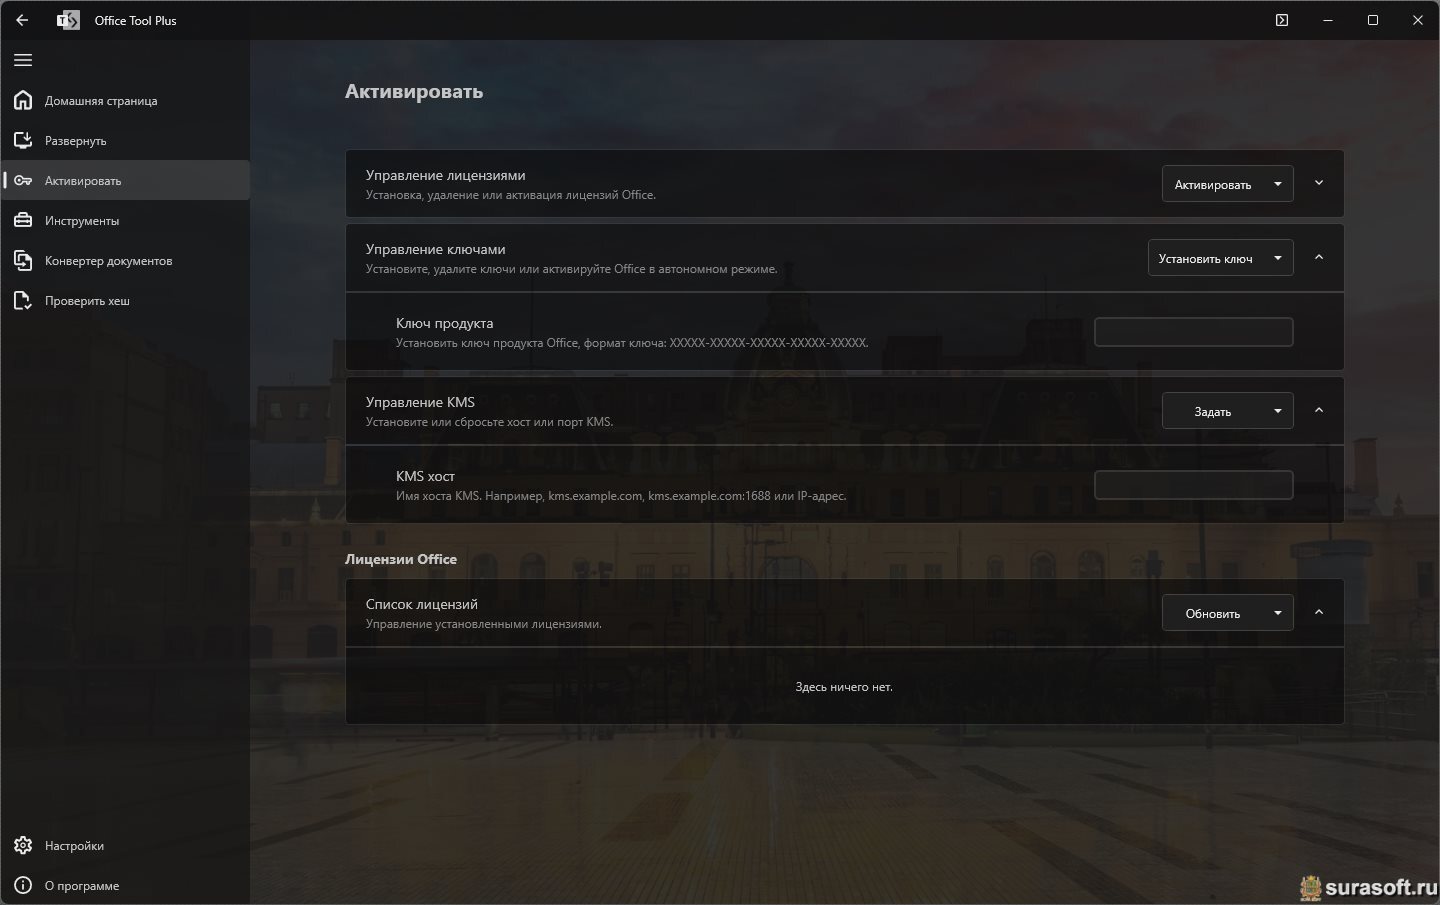Minimize the Office Tool Plus window

tap(1328, 20)
